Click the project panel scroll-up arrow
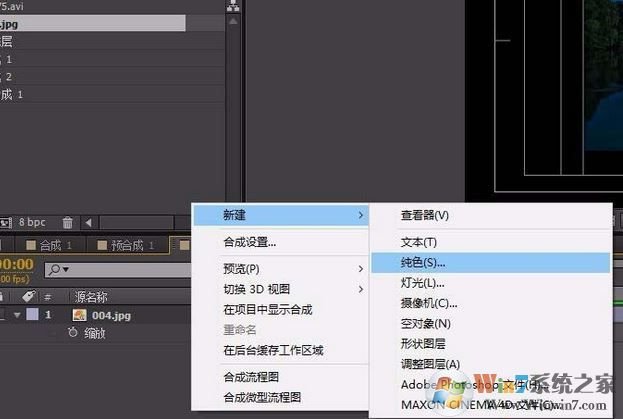The height and width of the screenshot is (419, 623). [x=233, y=21]
